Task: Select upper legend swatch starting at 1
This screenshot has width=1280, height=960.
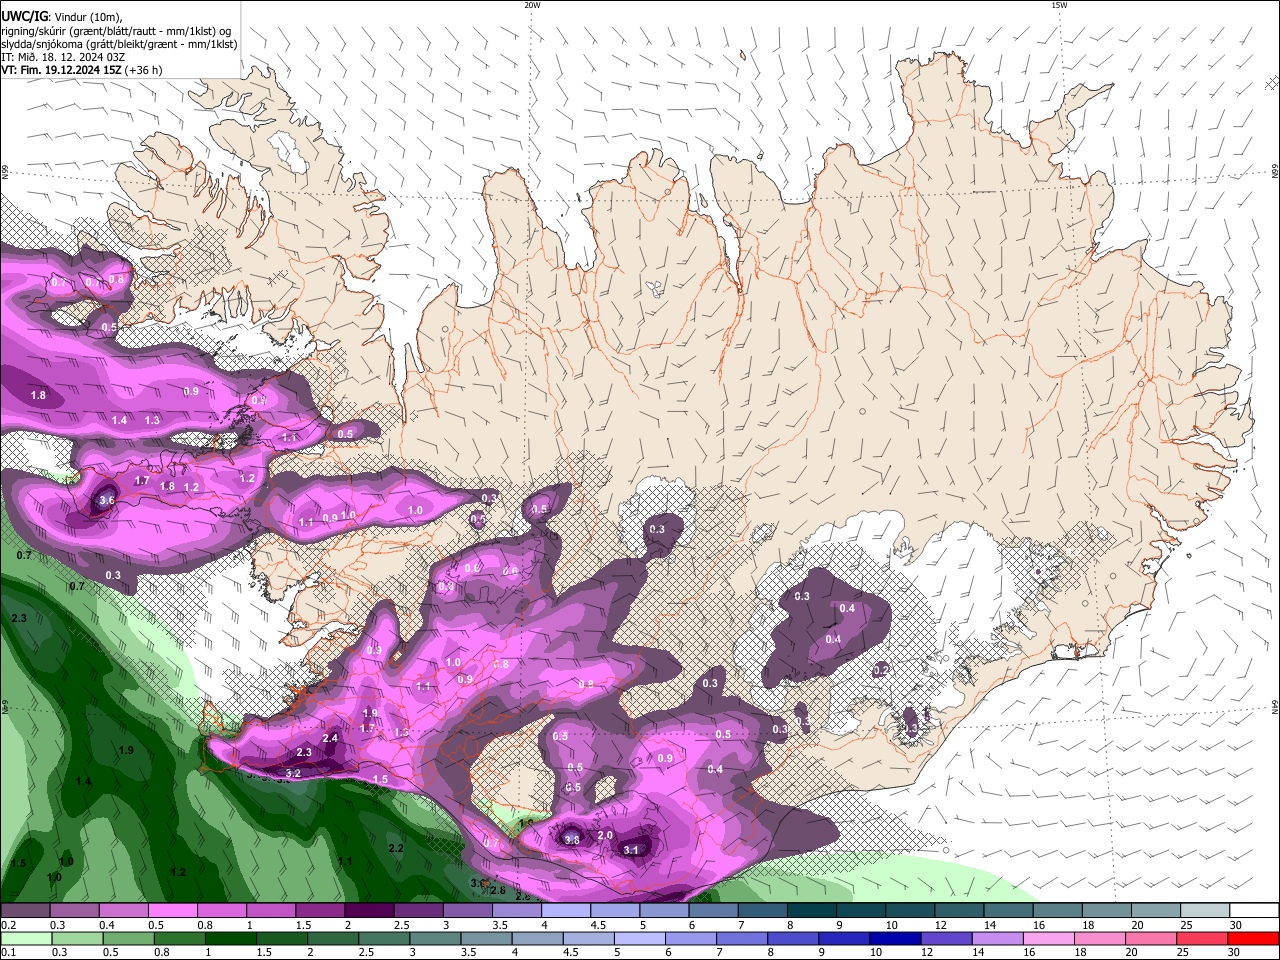Action: click(271, 910)
